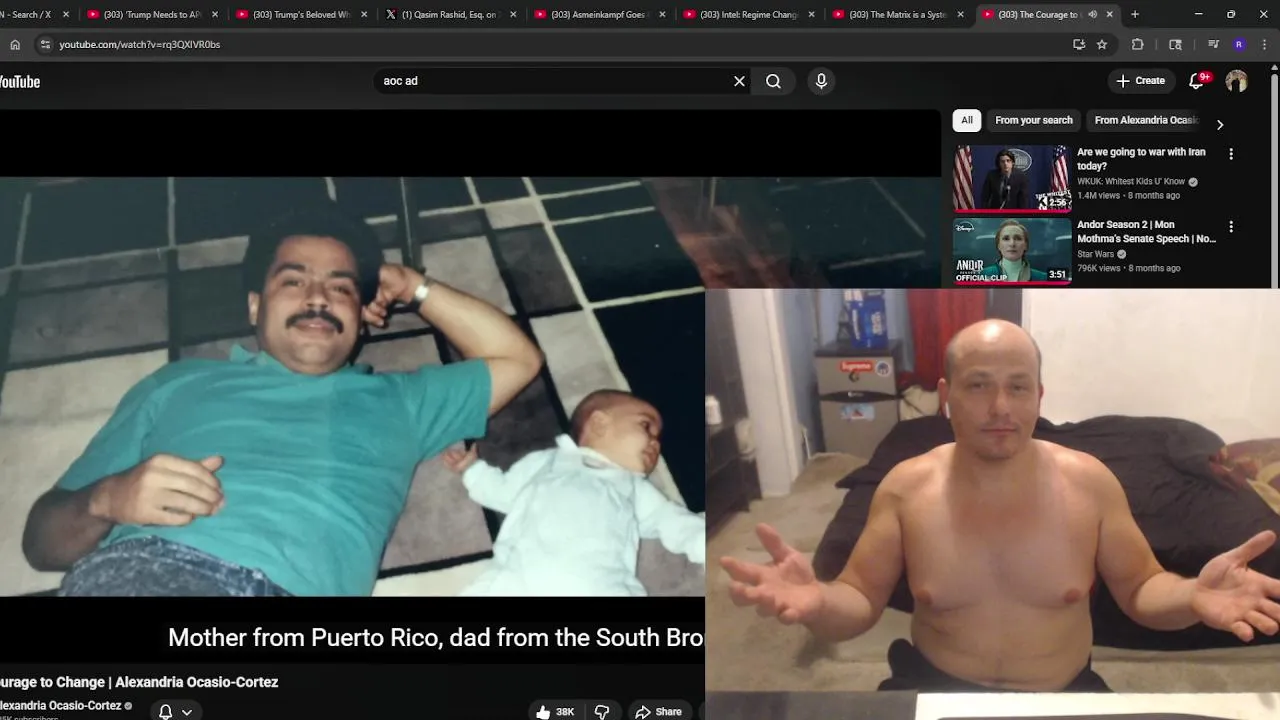Click the video title 'Courage to Change'
The image size is (1280, 720).
tap(139, 682)
